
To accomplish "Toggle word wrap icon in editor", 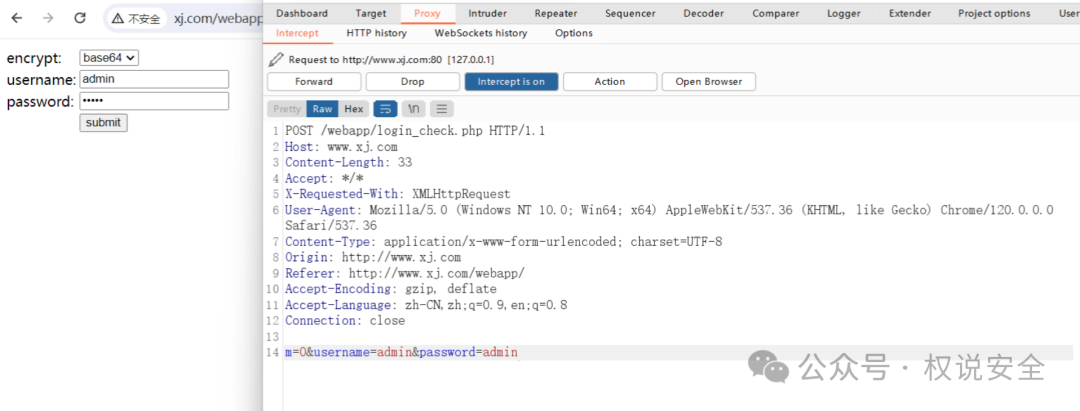I will [386, 109].
